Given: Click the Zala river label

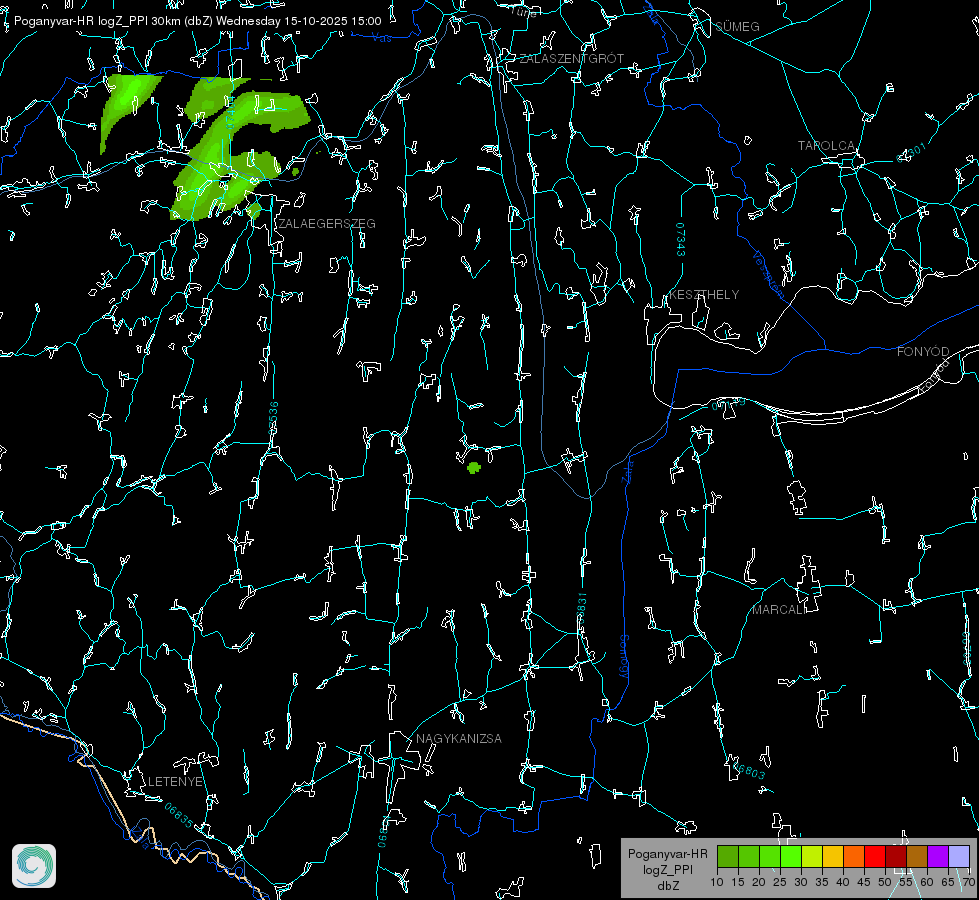Looking at the screenshot, I should 628,470.
